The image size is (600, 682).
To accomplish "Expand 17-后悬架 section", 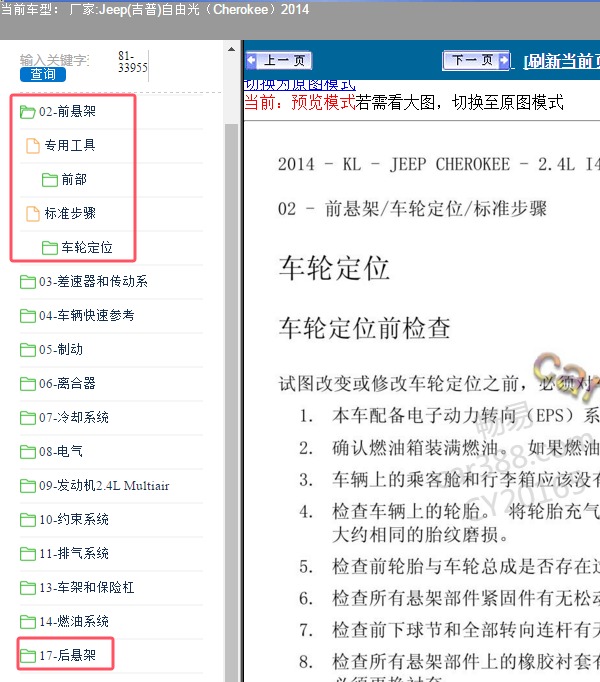I will [x=67, y=655].
